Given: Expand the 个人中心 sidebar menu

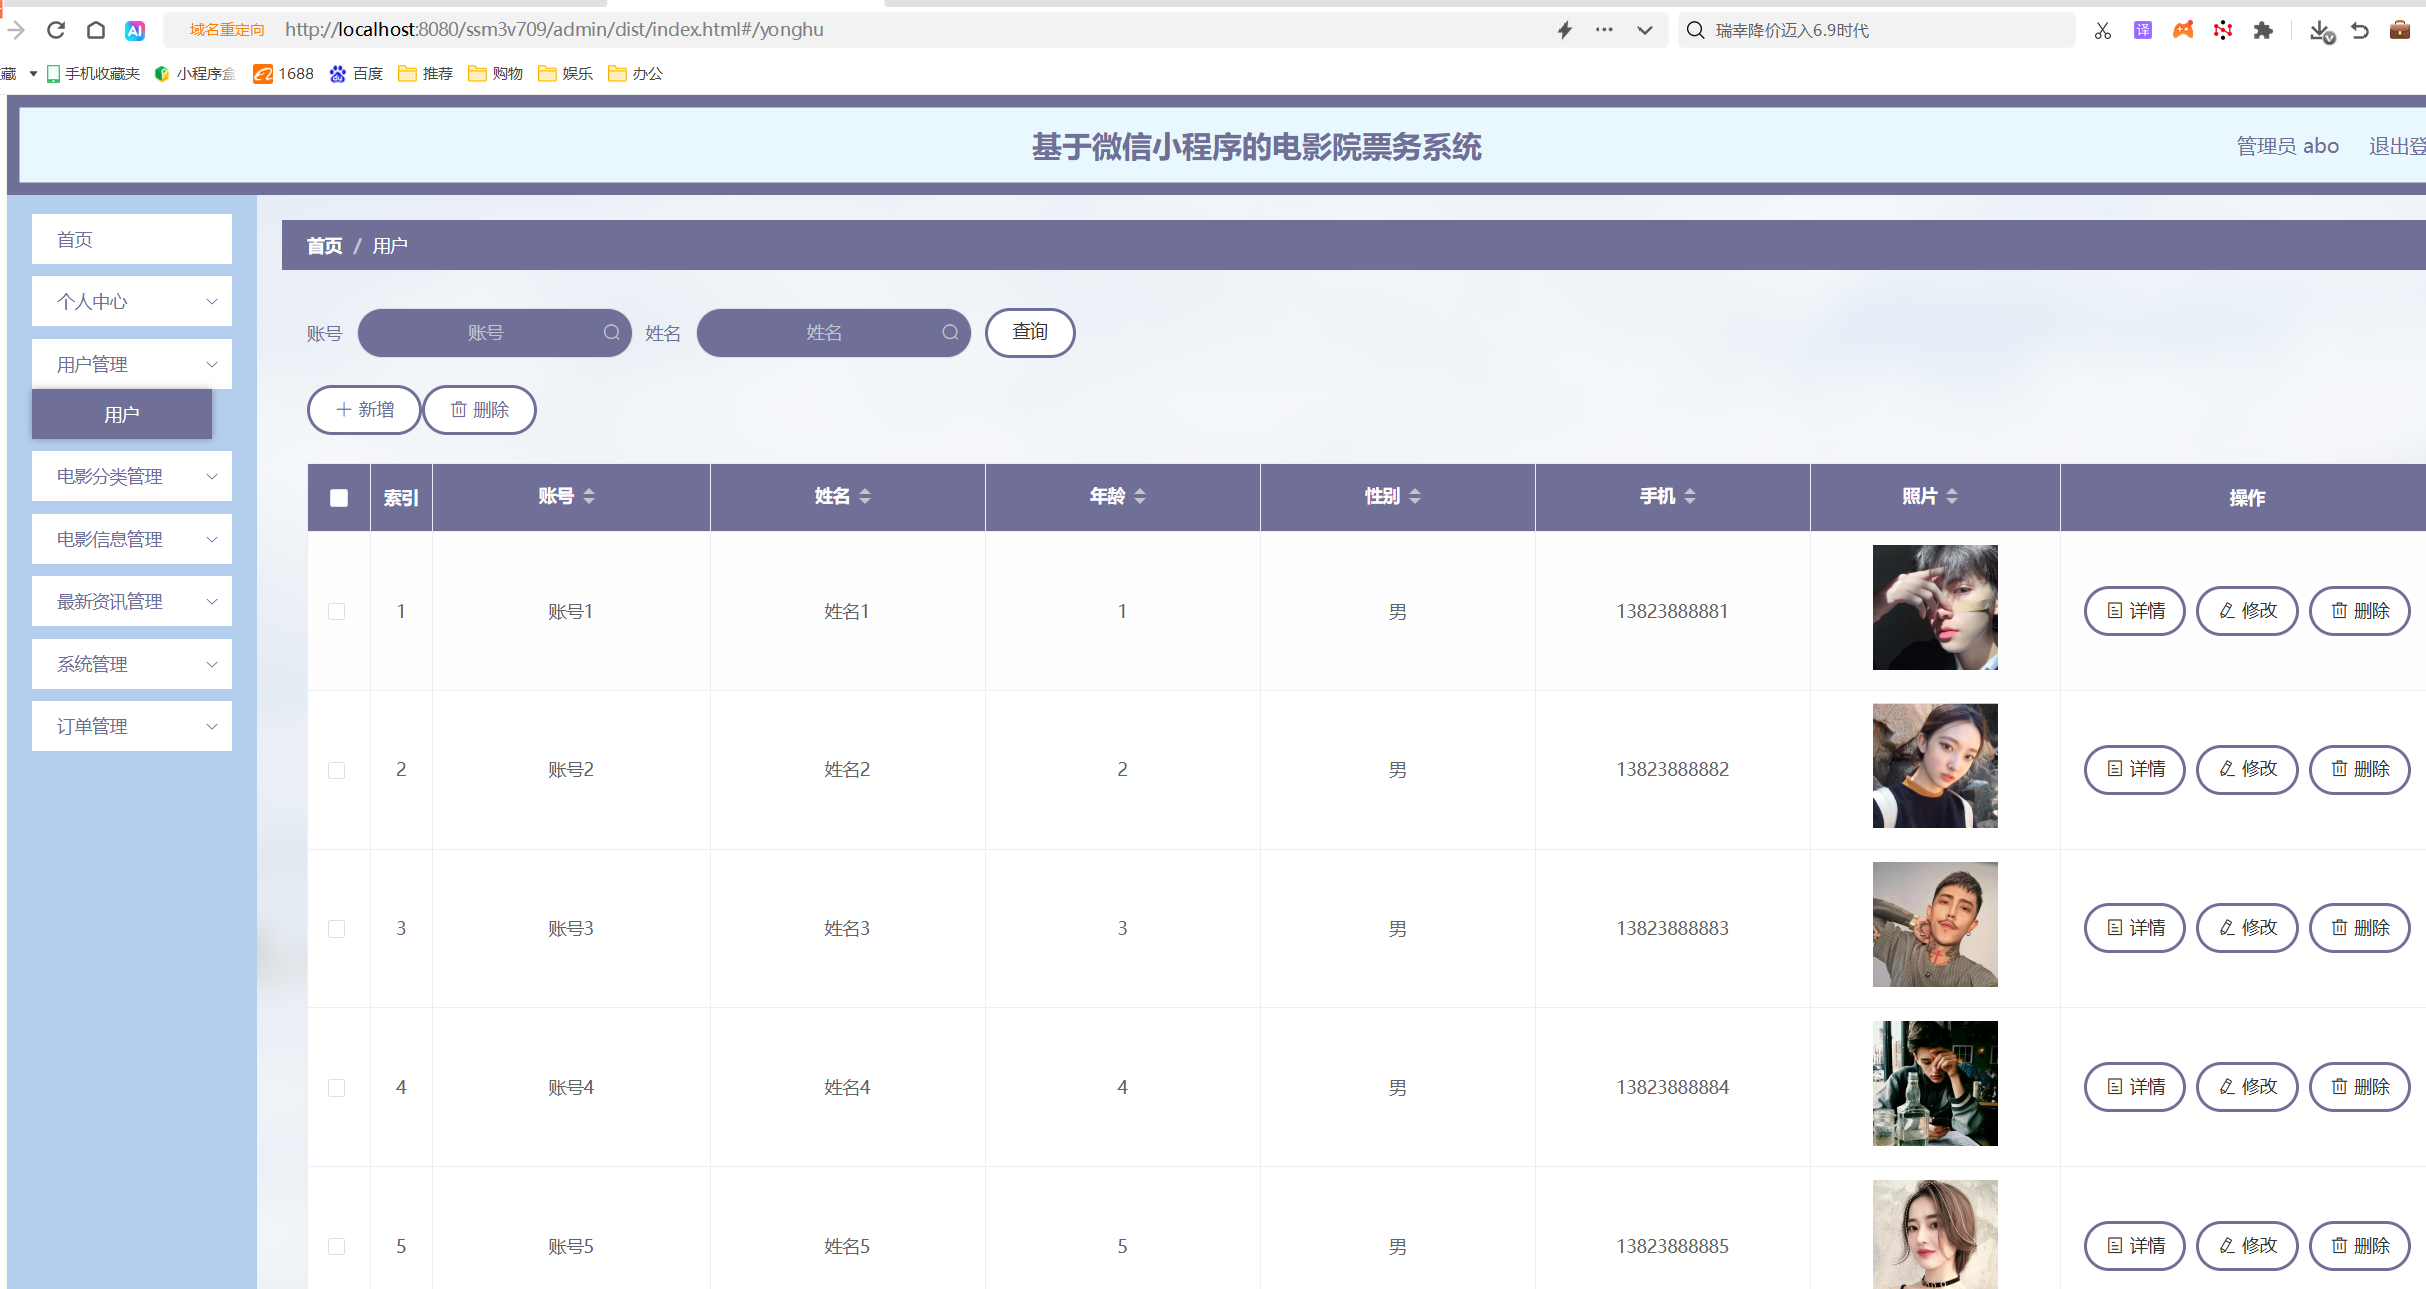Looking at the screenshot, I should click(x=132, y=301).
